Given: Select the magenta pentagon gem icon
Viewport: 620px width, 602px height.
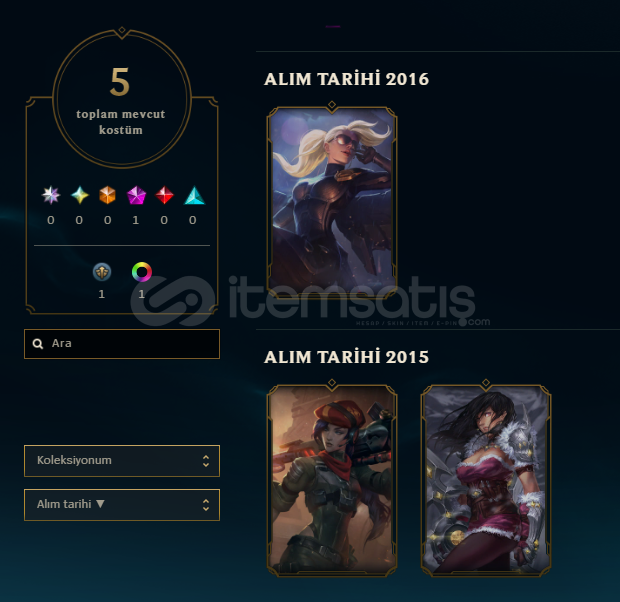Looking at the screenshot, I should 136,195.
